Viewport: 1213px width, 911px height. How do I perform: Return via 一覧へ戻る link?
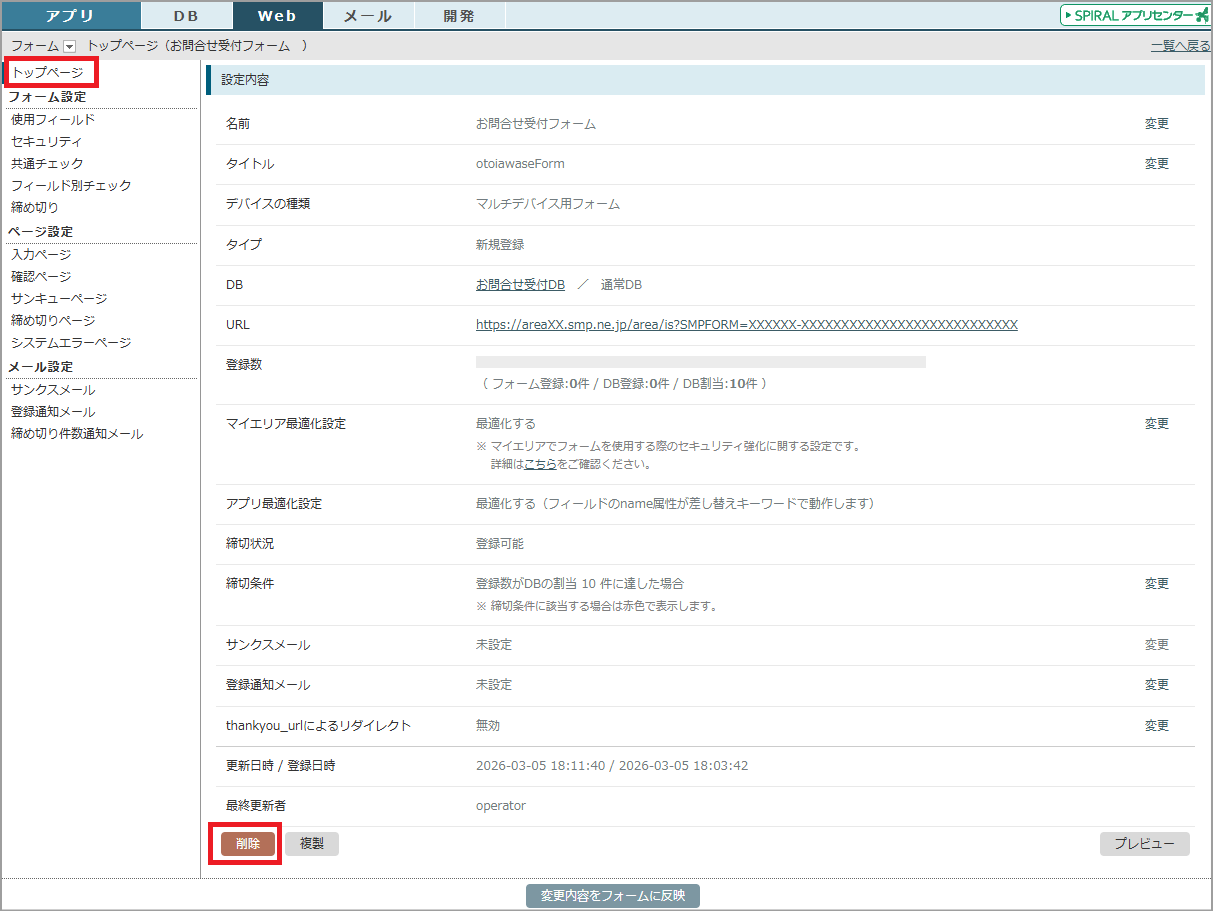(1180, 46)
